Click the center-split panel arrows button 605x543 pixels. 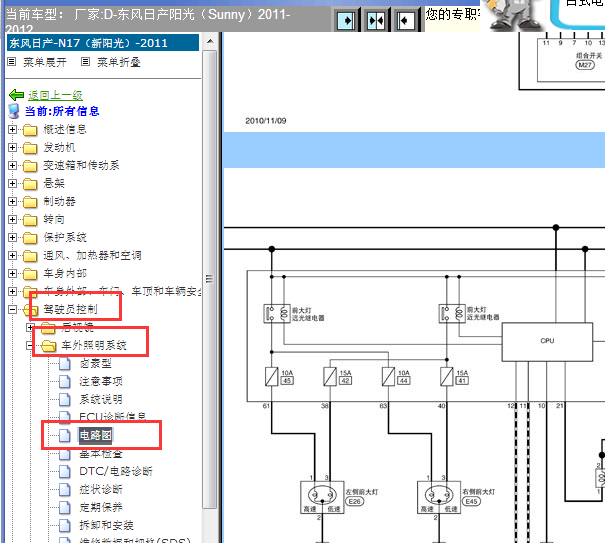(376, 20)
